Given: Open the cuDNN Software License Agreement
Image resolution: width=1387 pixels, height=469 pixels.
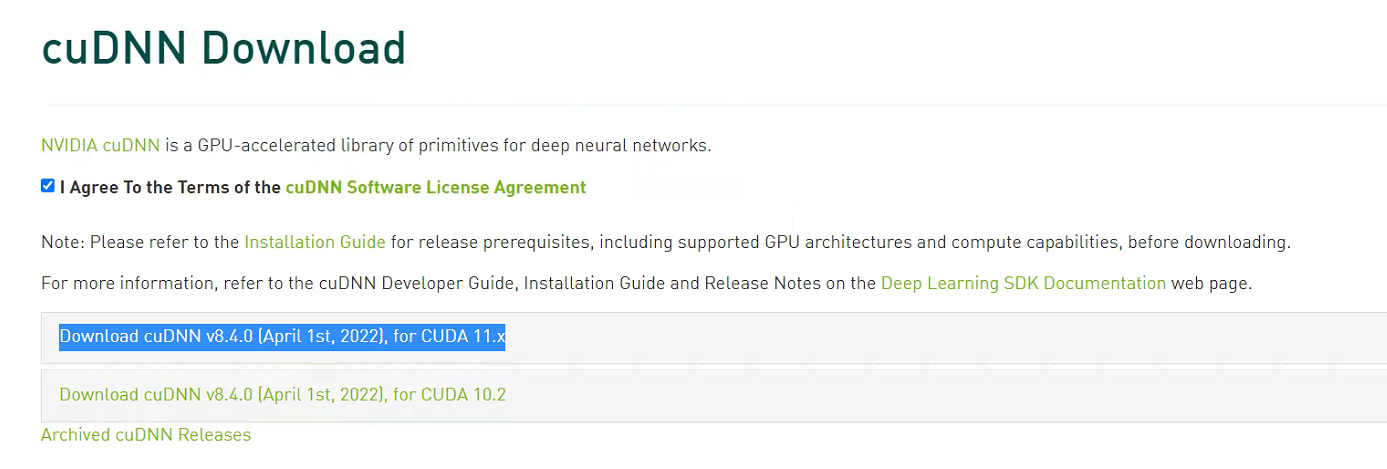Looking at the screenshot, I should [436, 187].
